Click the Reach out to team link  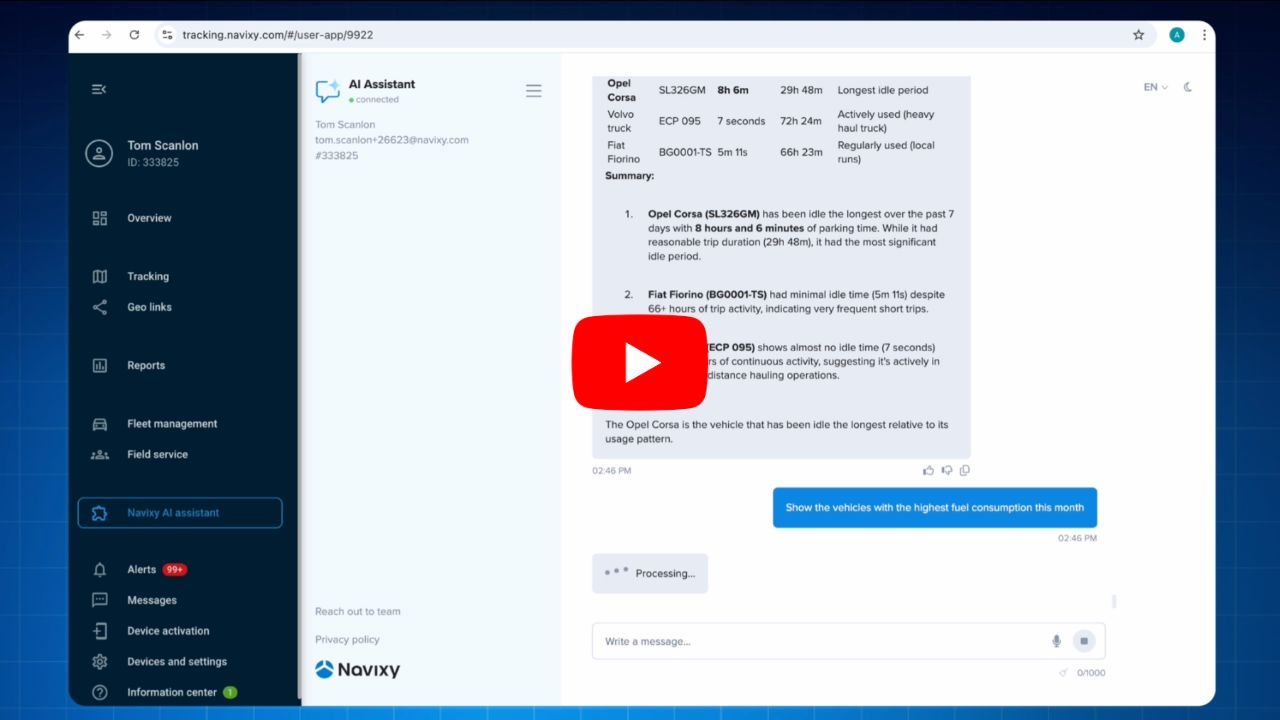(356, 611)
